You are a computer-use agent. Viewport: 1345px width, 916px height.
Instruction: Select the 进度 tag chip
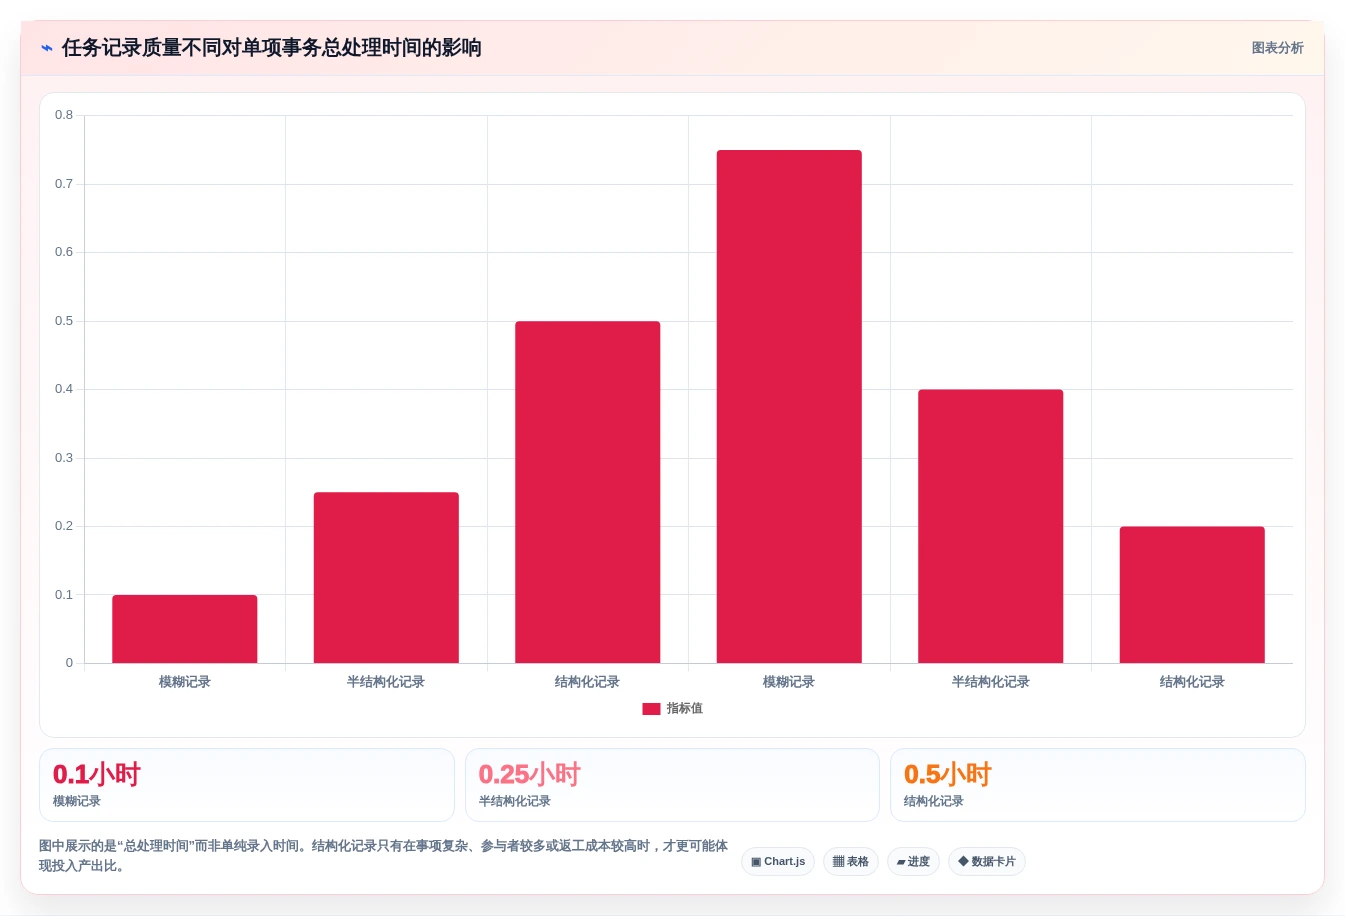[x=913, y=862]
